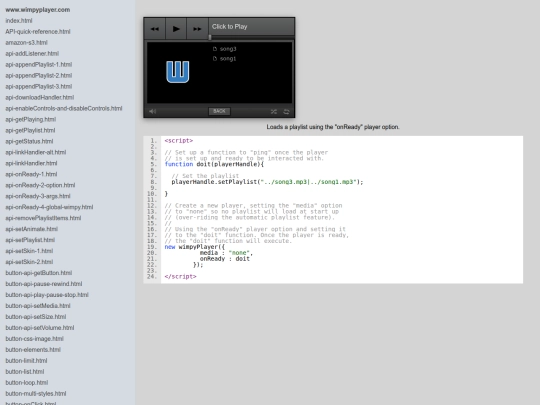Click the song1 file icon
The height and width of the screenshot is (405, 540).
(x=215, y=59)
